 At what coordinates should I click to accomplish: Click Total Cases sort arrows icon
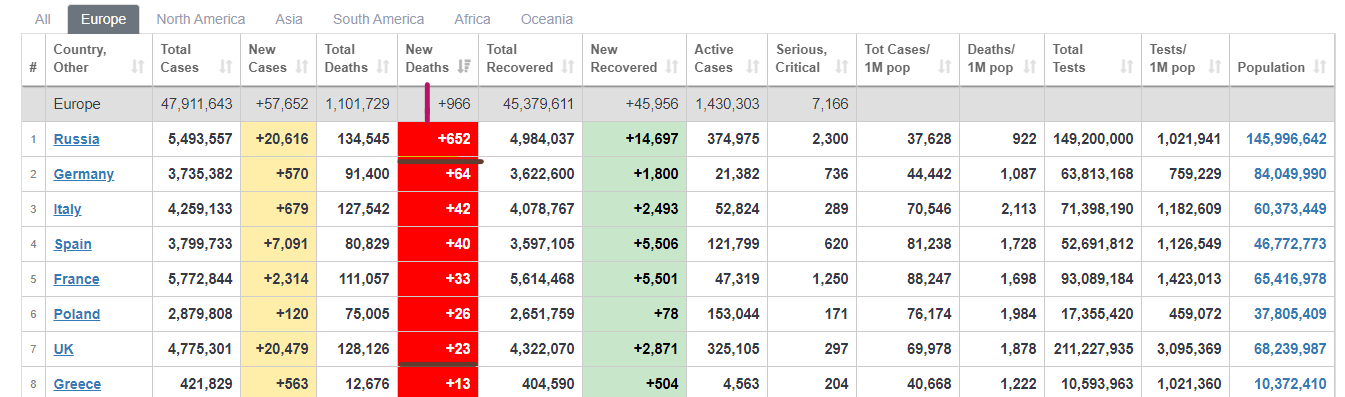(x=225, y=67)
